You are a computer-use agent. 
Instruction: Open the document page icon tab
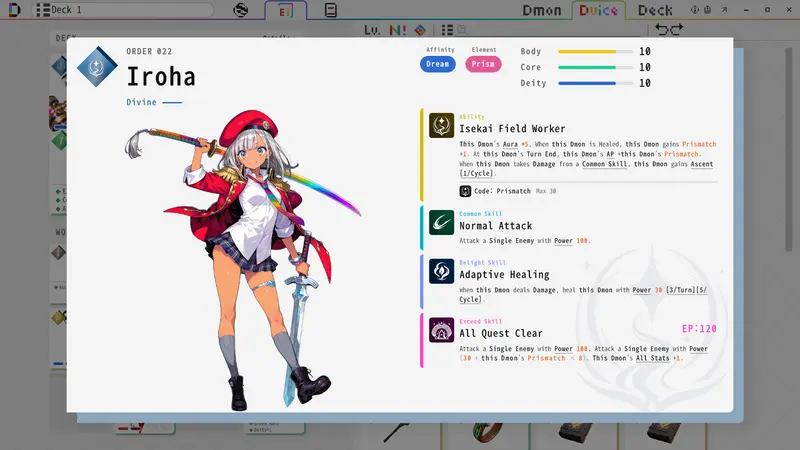click(331, 10)
